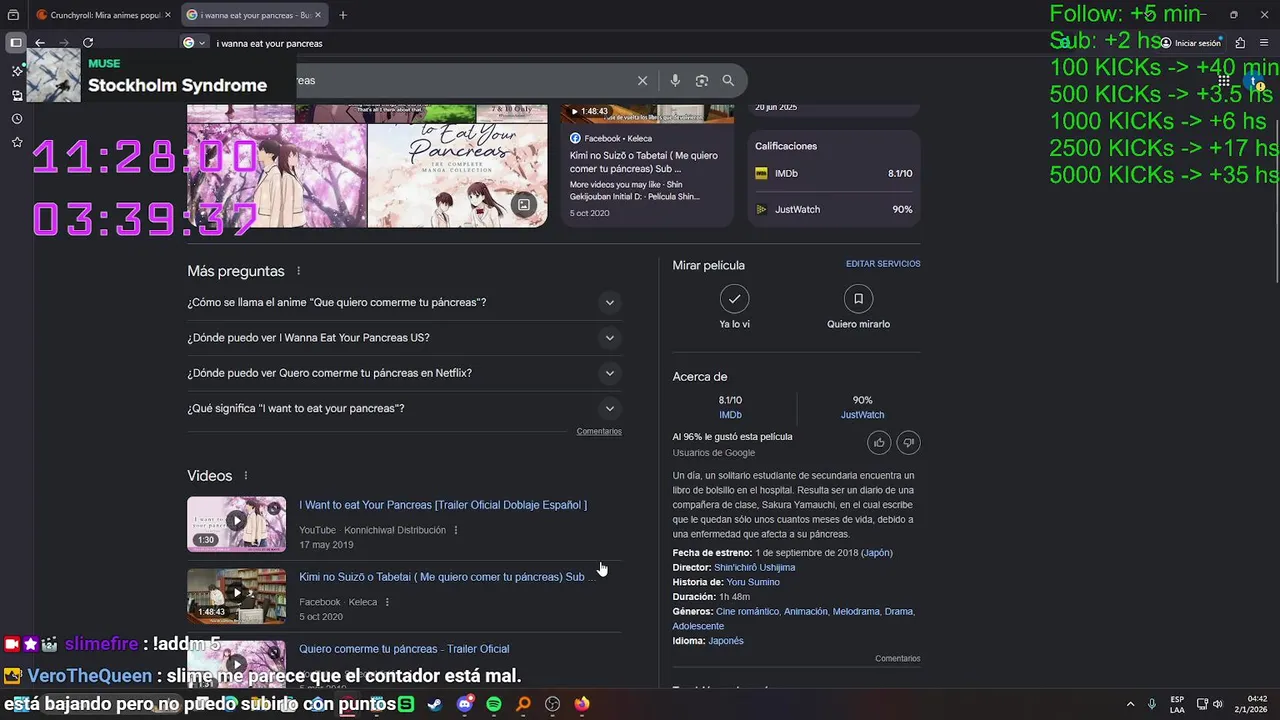Screen dimensions: 1280x720
Task: Open Trailer Oficial Doblaje Español video link
Action: pyautogui.click(x=443, y=505)
